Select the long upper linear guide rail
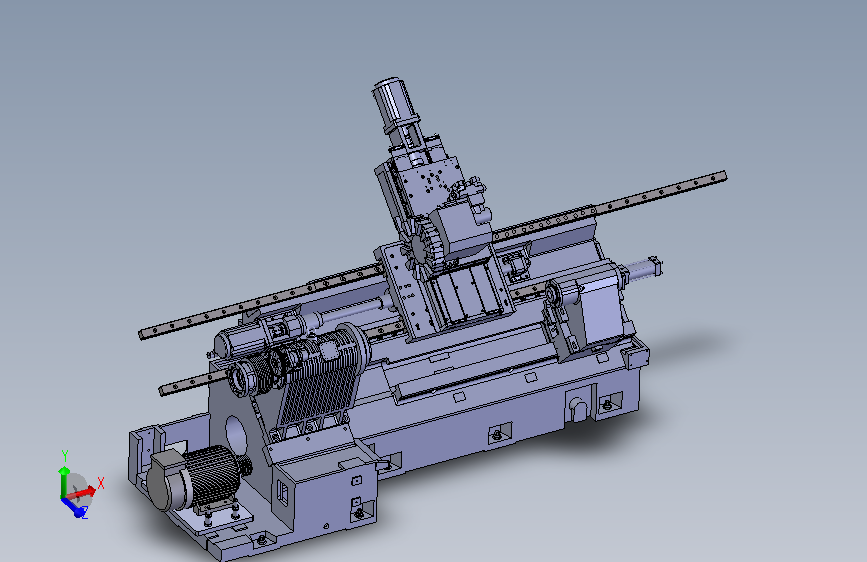Image resolution: width=867 pixels, height=562 pixels. 432,254
